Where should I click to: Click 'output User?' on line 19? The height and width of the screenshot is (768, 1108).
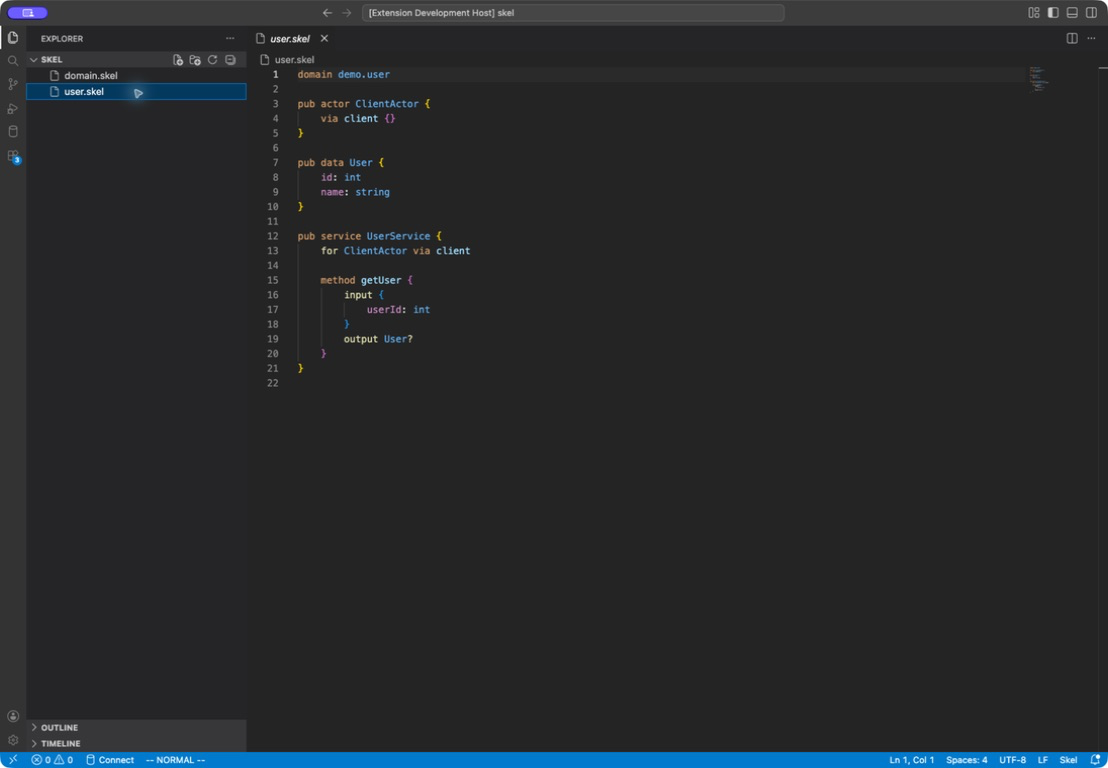coord(378,339)
